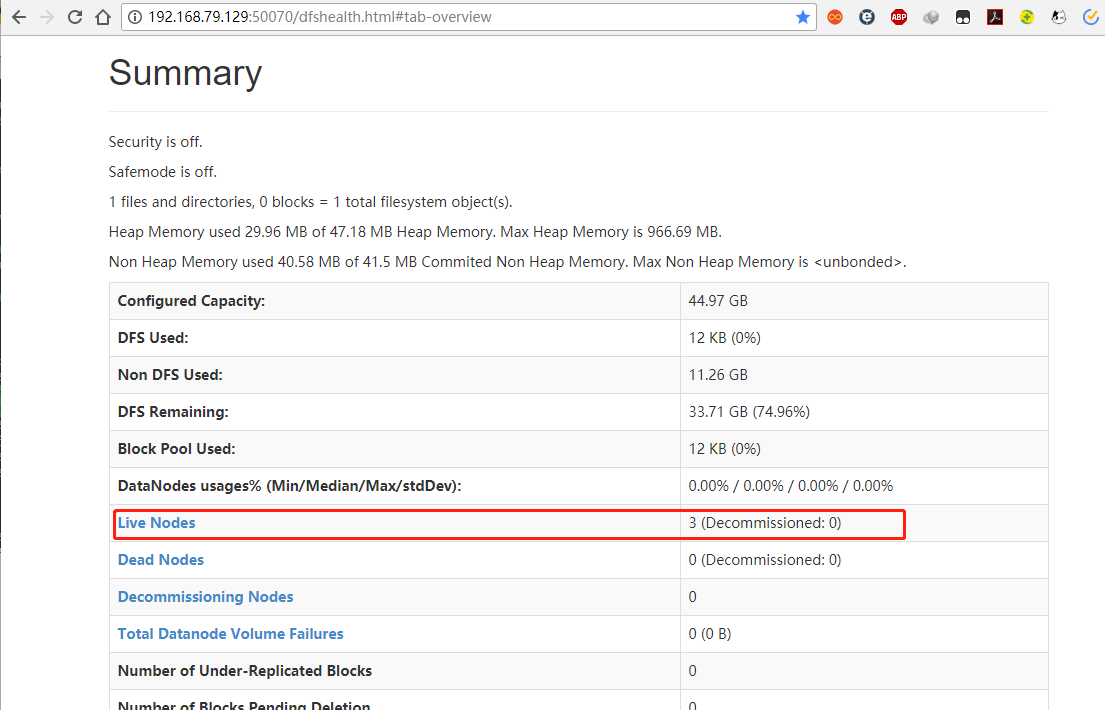Bookmark this page with the blue star
The height and width of the screenshot is (710, 1105).
pos(802,17)
